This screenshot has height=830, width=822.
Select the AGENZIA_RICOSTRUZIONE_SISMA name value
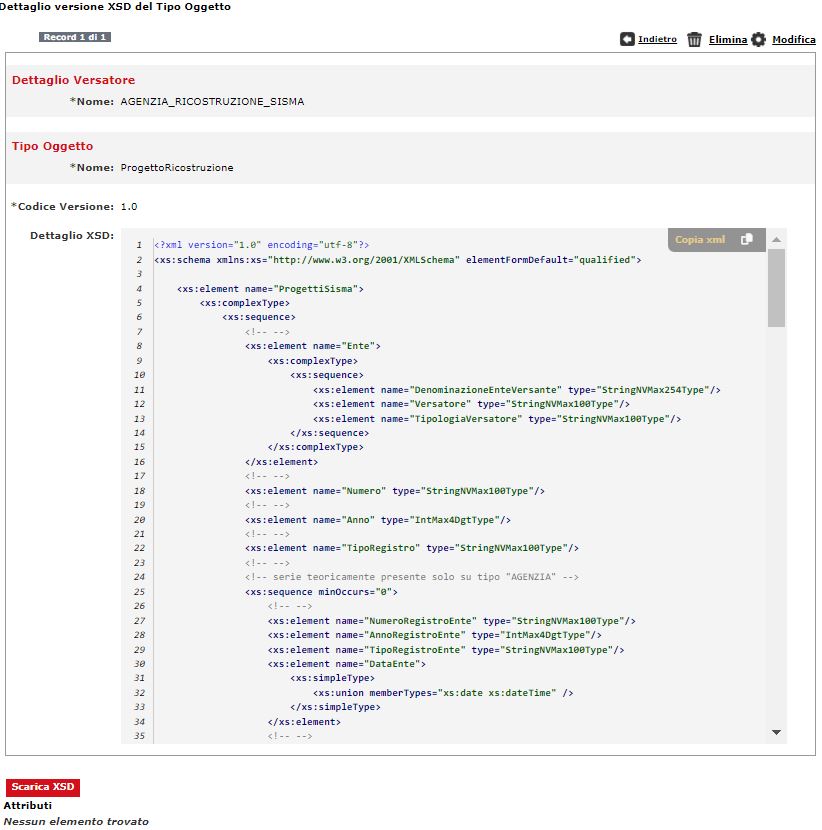[x=212, y=102]
